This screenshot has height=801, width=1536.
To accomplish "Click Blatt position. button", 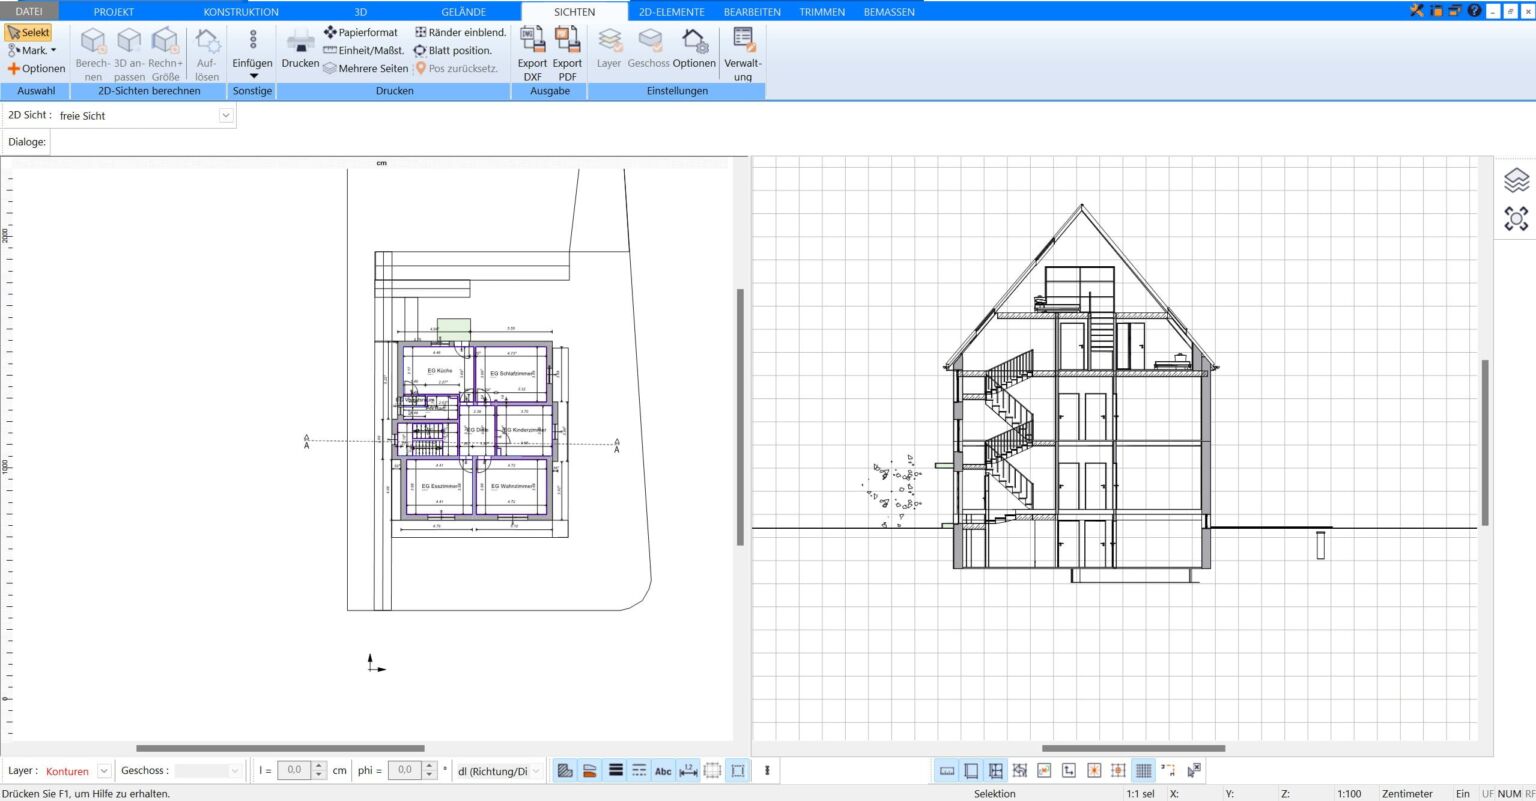I will [x=453, y=50].
